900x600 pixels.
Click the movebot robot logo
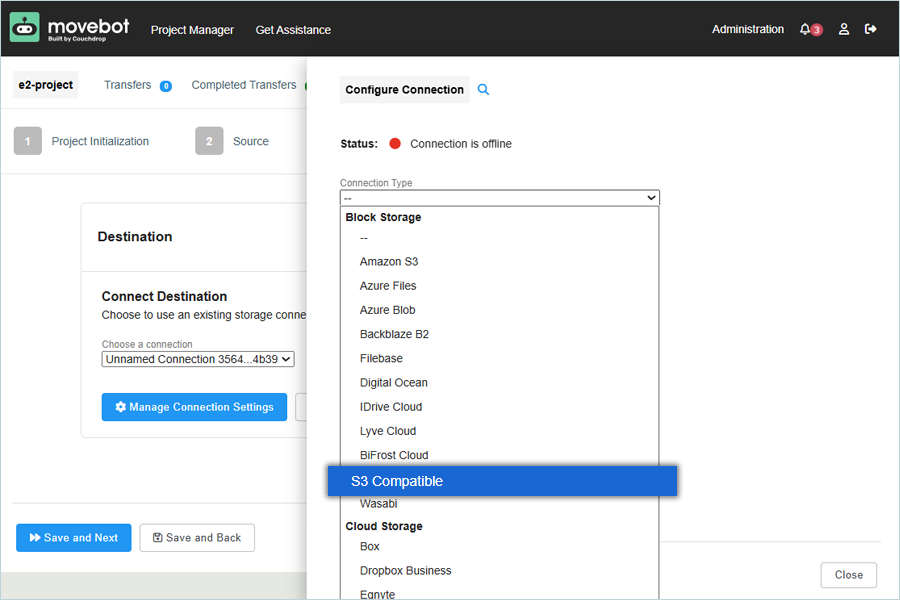coord(25,28)
